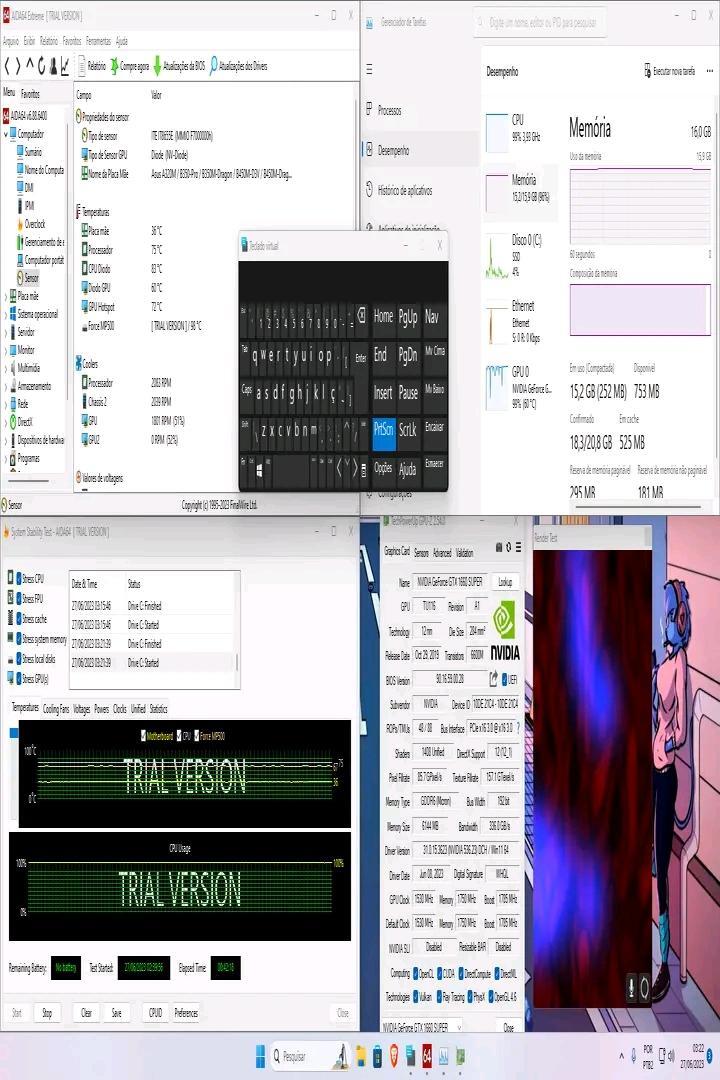Click GPU-Z screenshot camera icon

pos(498,548)
